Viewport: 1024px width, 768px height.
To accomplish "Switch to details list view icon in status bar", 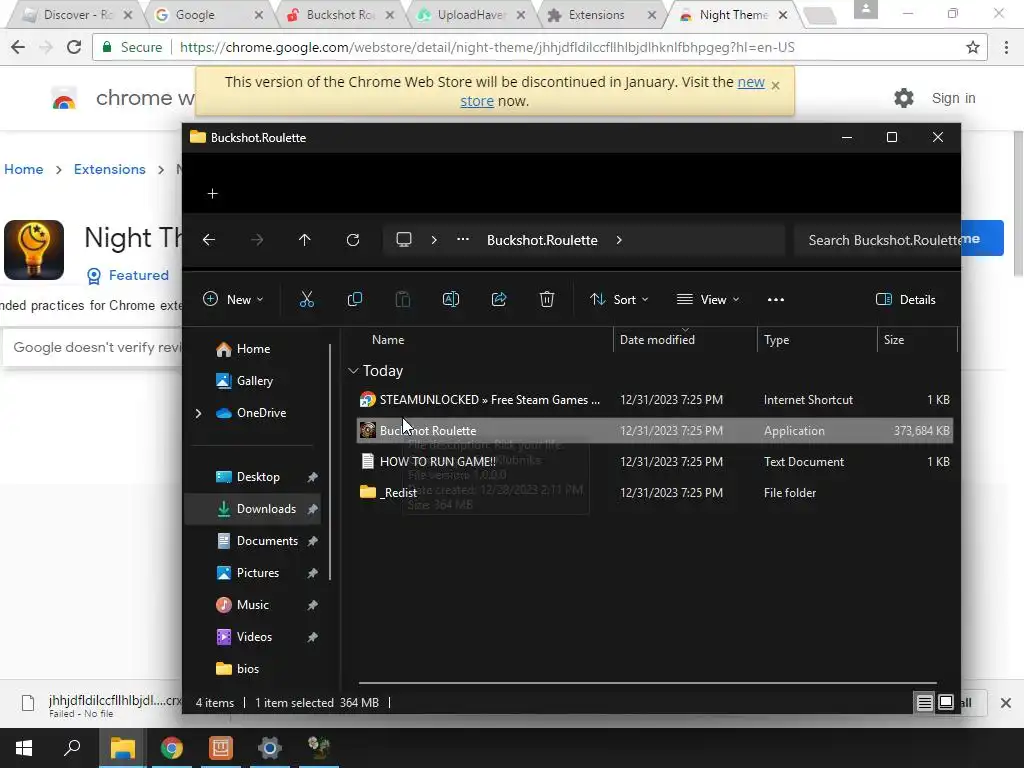I will pos(924,703).
